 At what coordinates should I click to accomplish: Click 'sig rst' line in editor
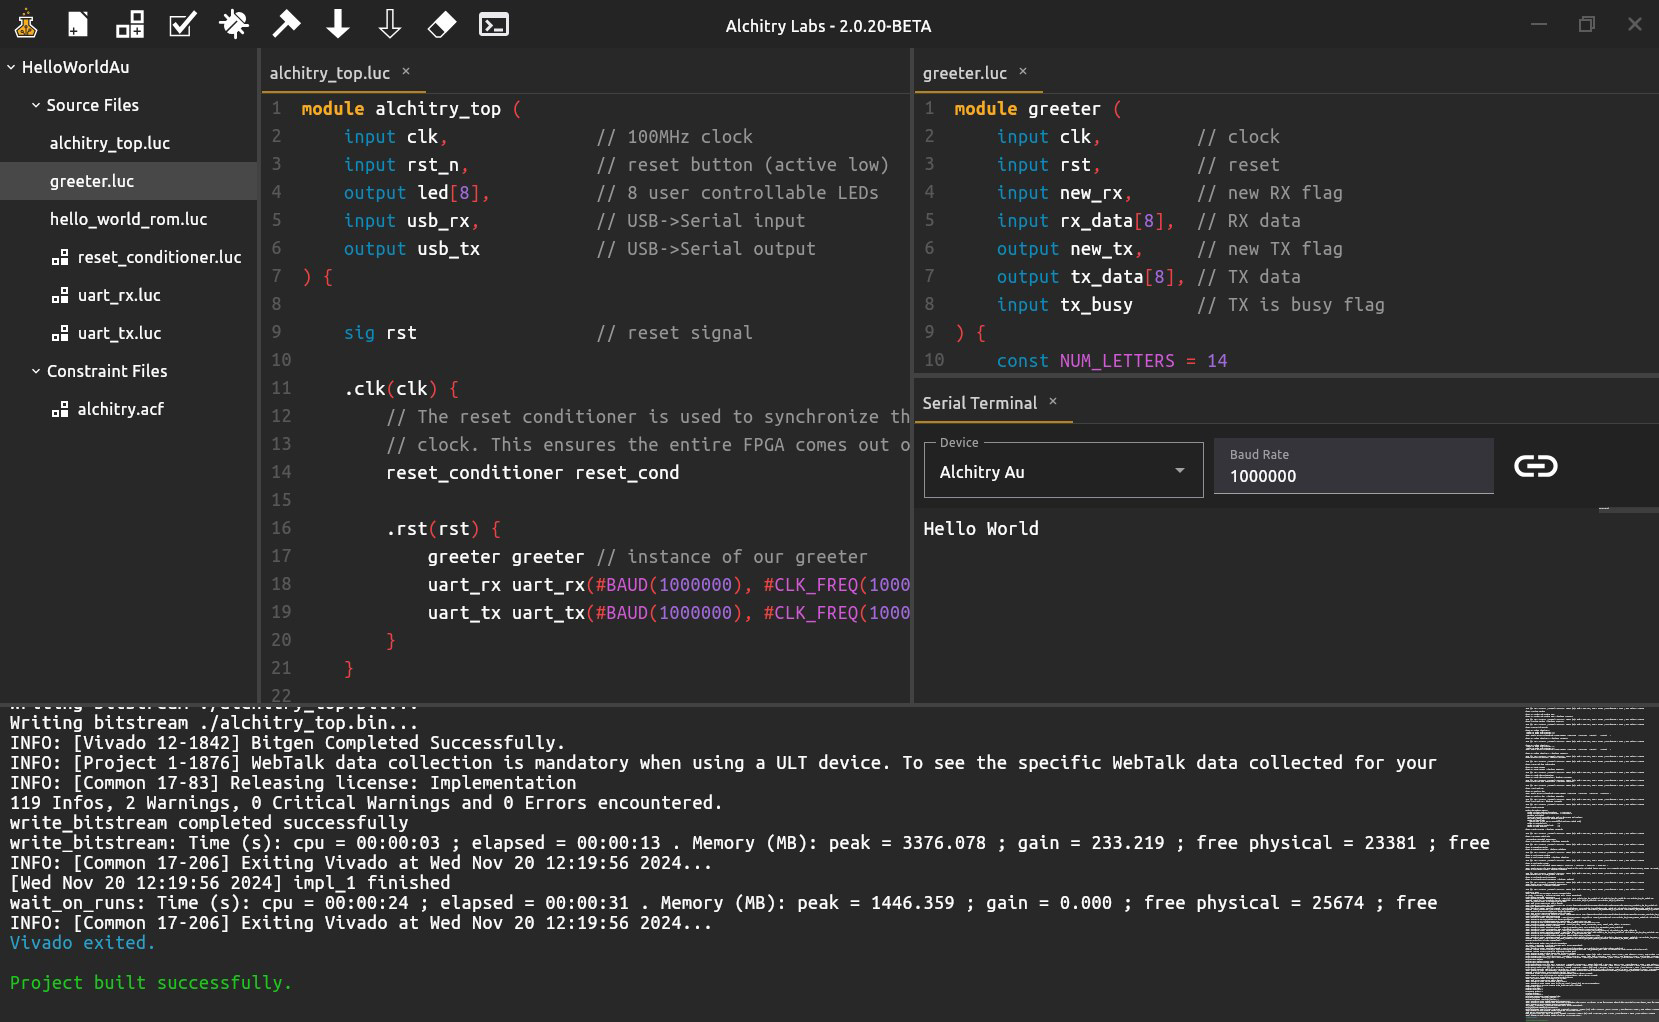tap(380, 332)
